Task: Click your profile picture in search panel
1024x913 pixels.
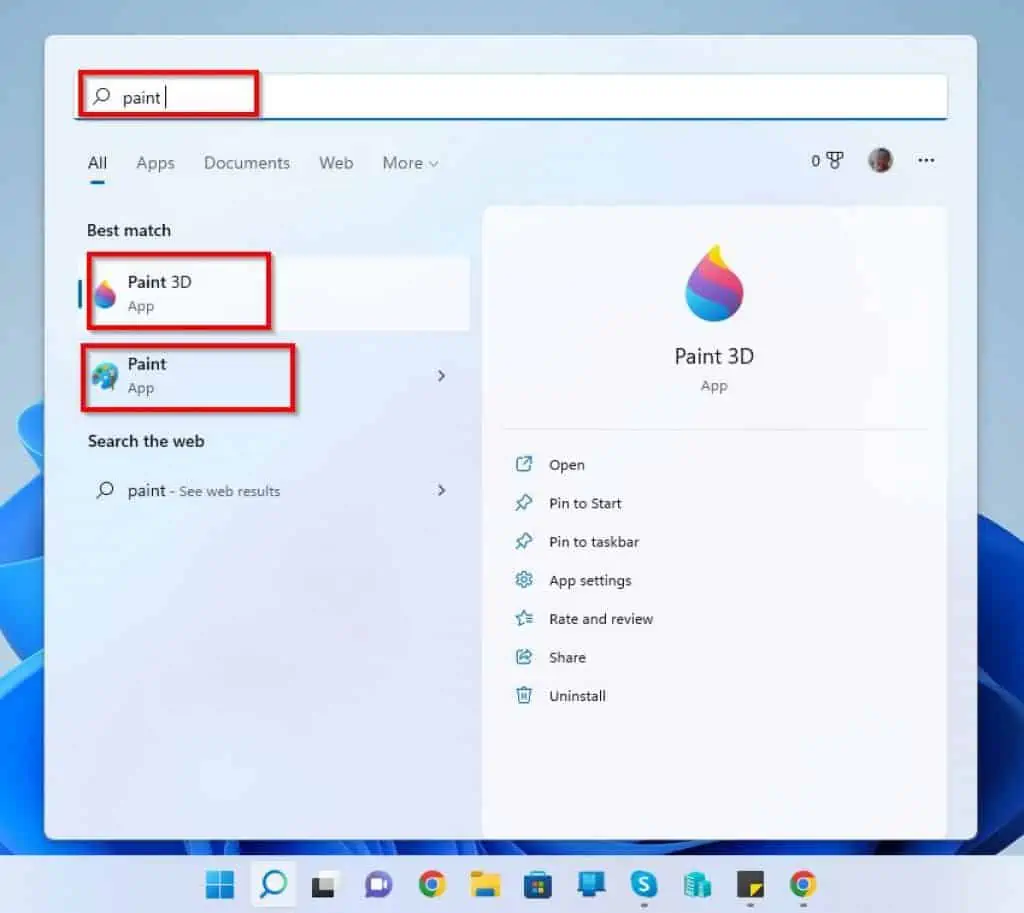Action: pos(881,159)
